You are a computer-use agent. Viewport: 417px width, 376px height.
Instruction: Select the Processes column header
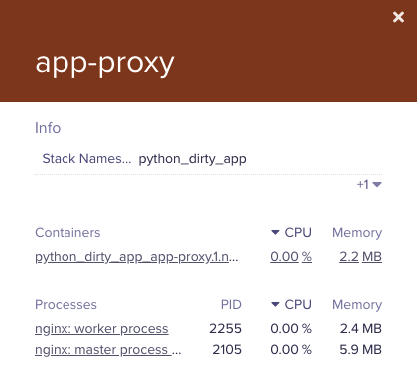[66, 305]
